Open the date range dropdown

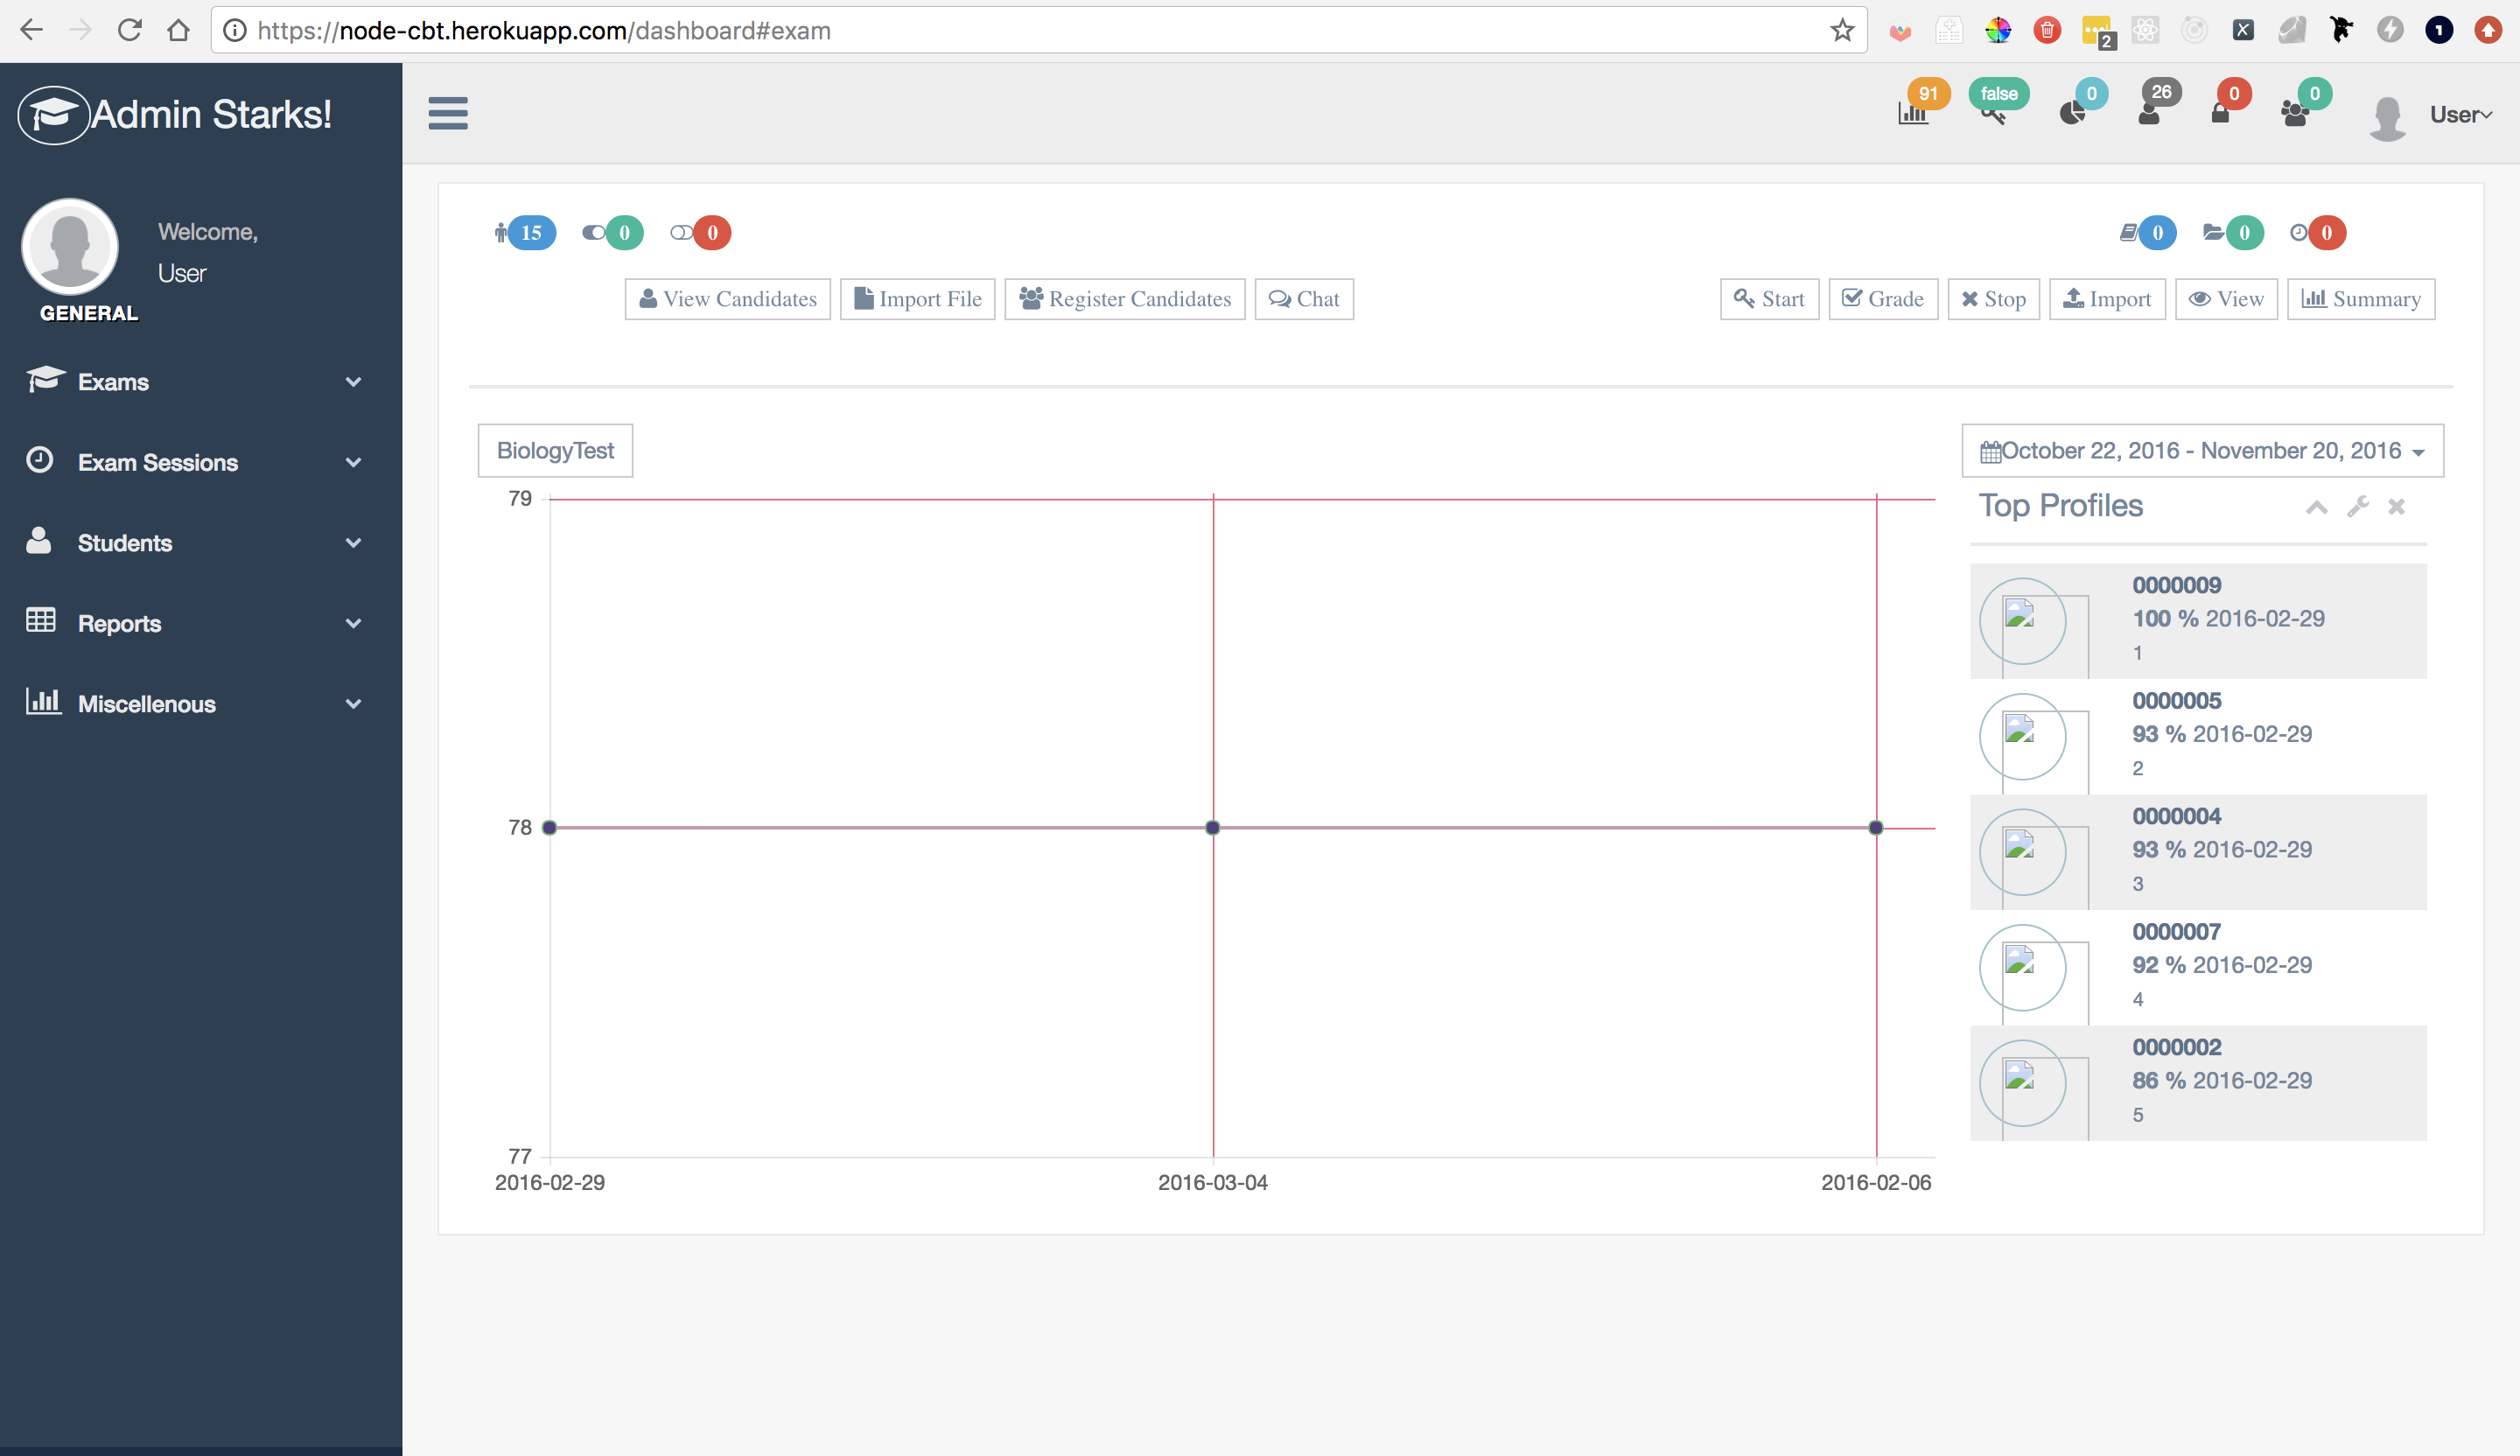2202,451
